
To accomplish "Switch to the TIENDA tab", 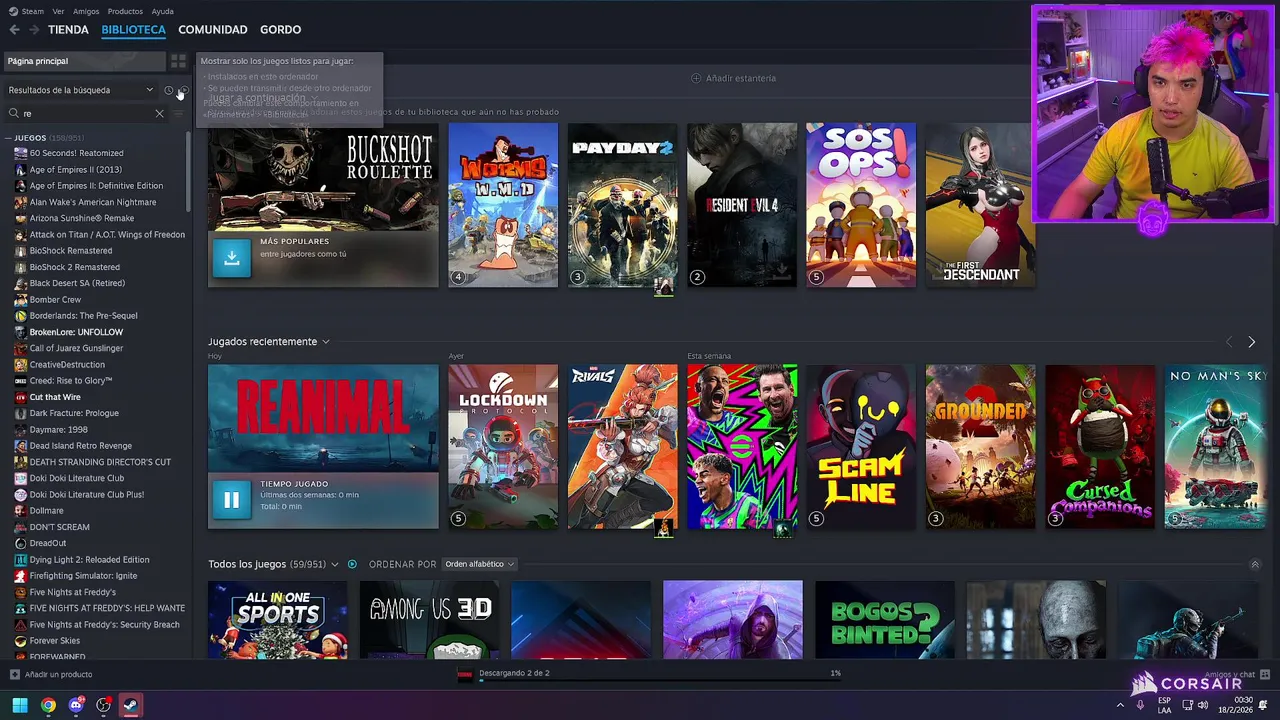I will click(68, 30).
